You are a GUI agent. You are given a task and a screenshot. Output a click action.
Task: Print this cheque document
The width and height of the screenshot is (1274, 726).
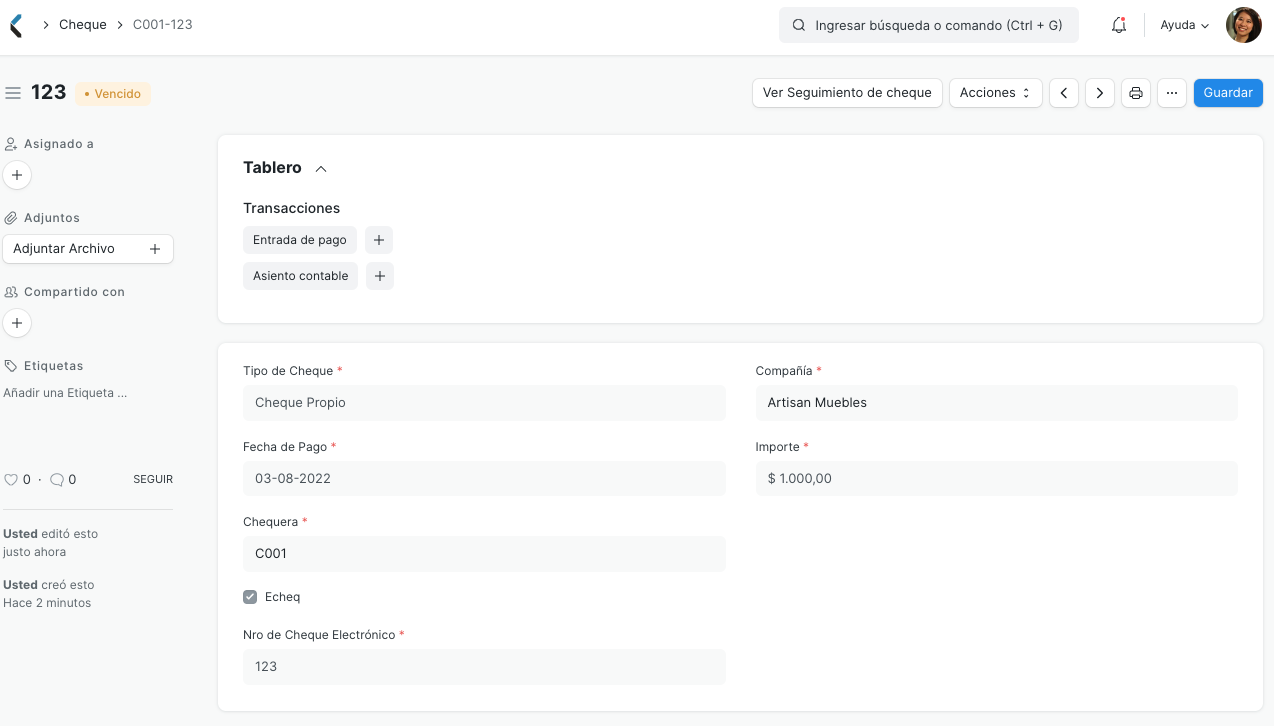coord(1136,93)
